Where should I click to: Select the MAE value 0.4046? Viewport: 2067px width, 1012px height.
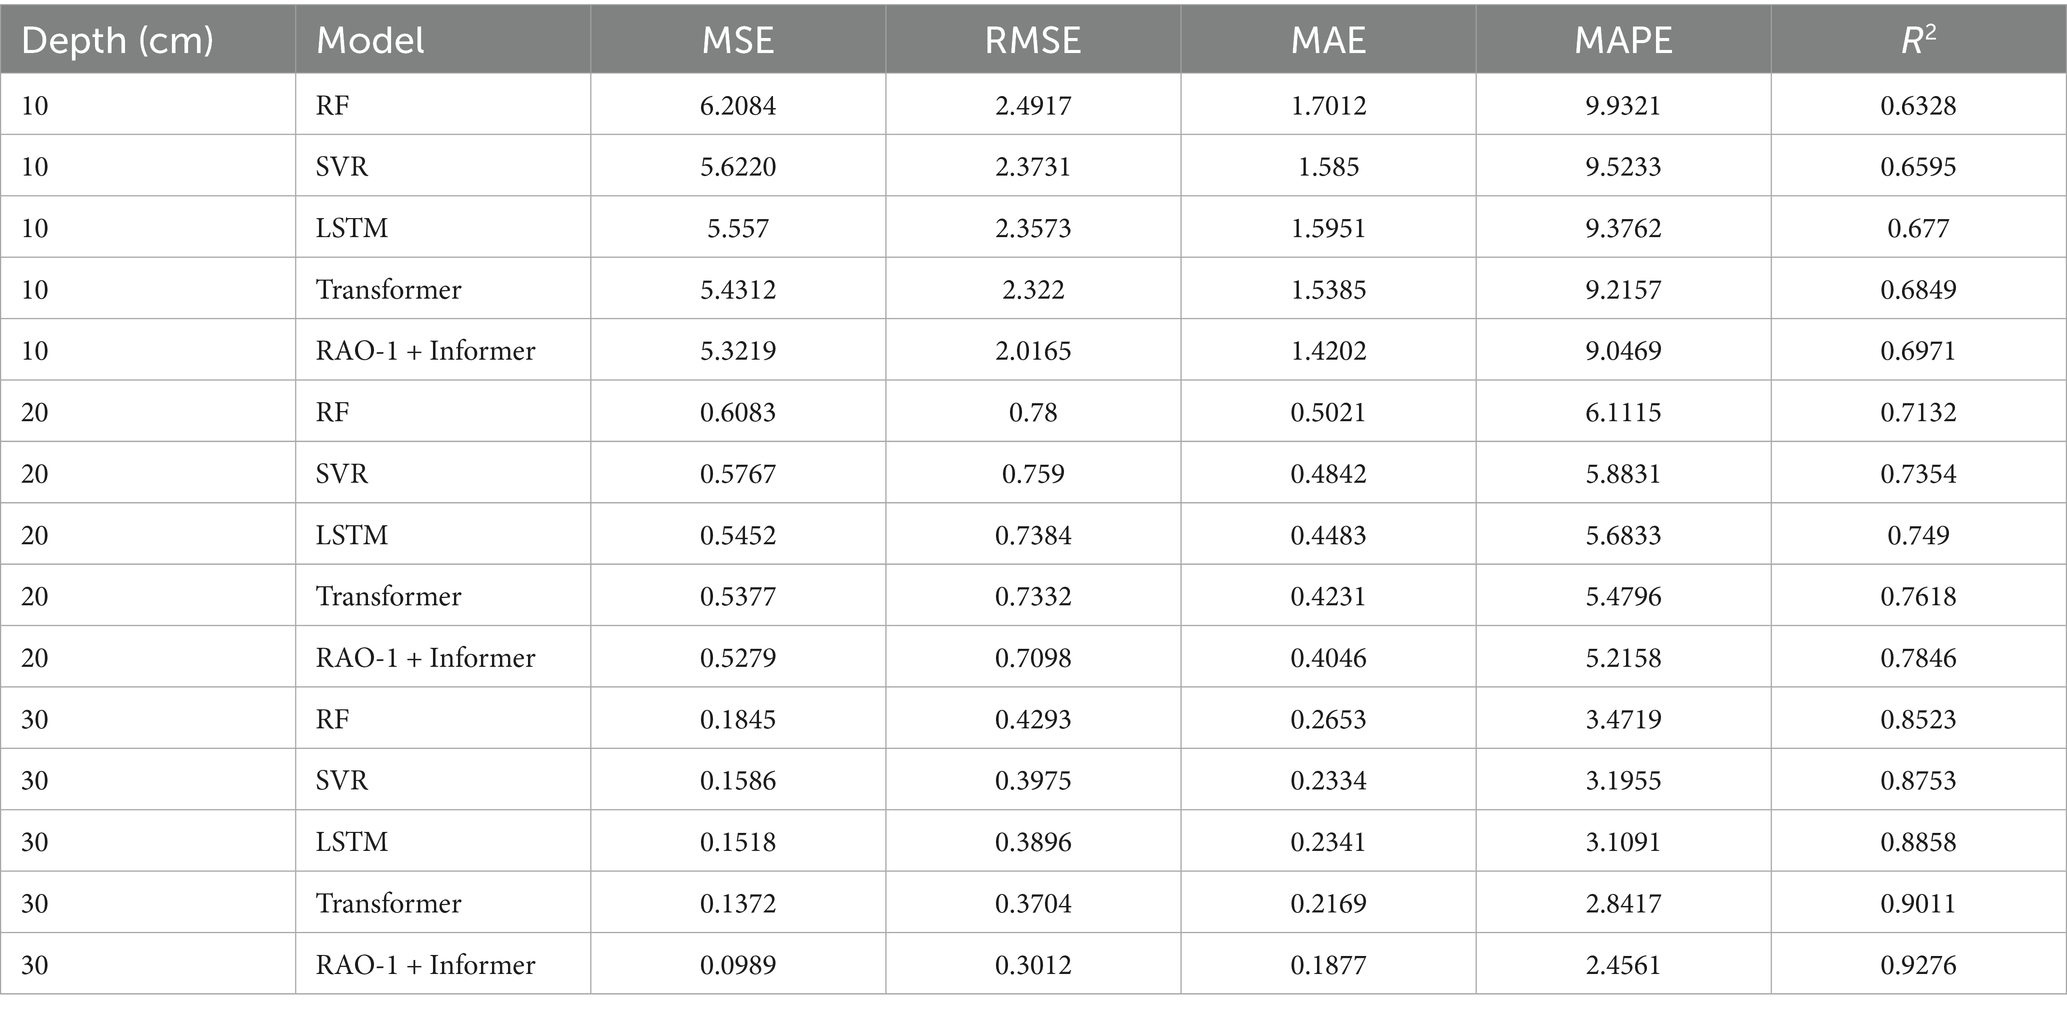pyautogui.click(x=1328, y=657)
